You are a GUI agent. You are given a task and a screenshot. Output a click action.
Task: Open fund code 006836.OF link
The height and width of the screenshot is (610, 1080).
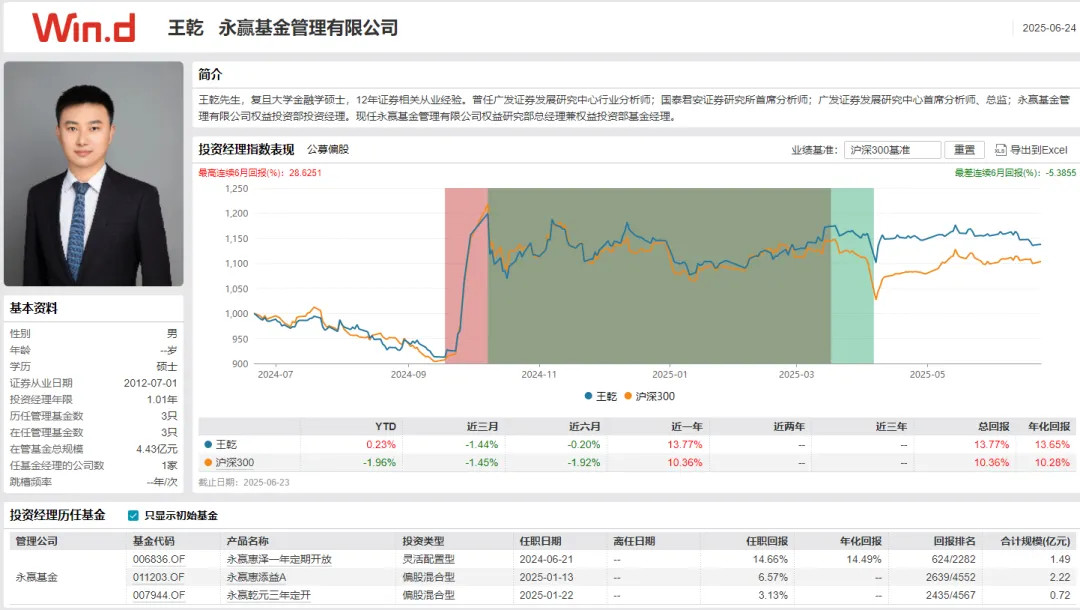click(x=159, y=559)
